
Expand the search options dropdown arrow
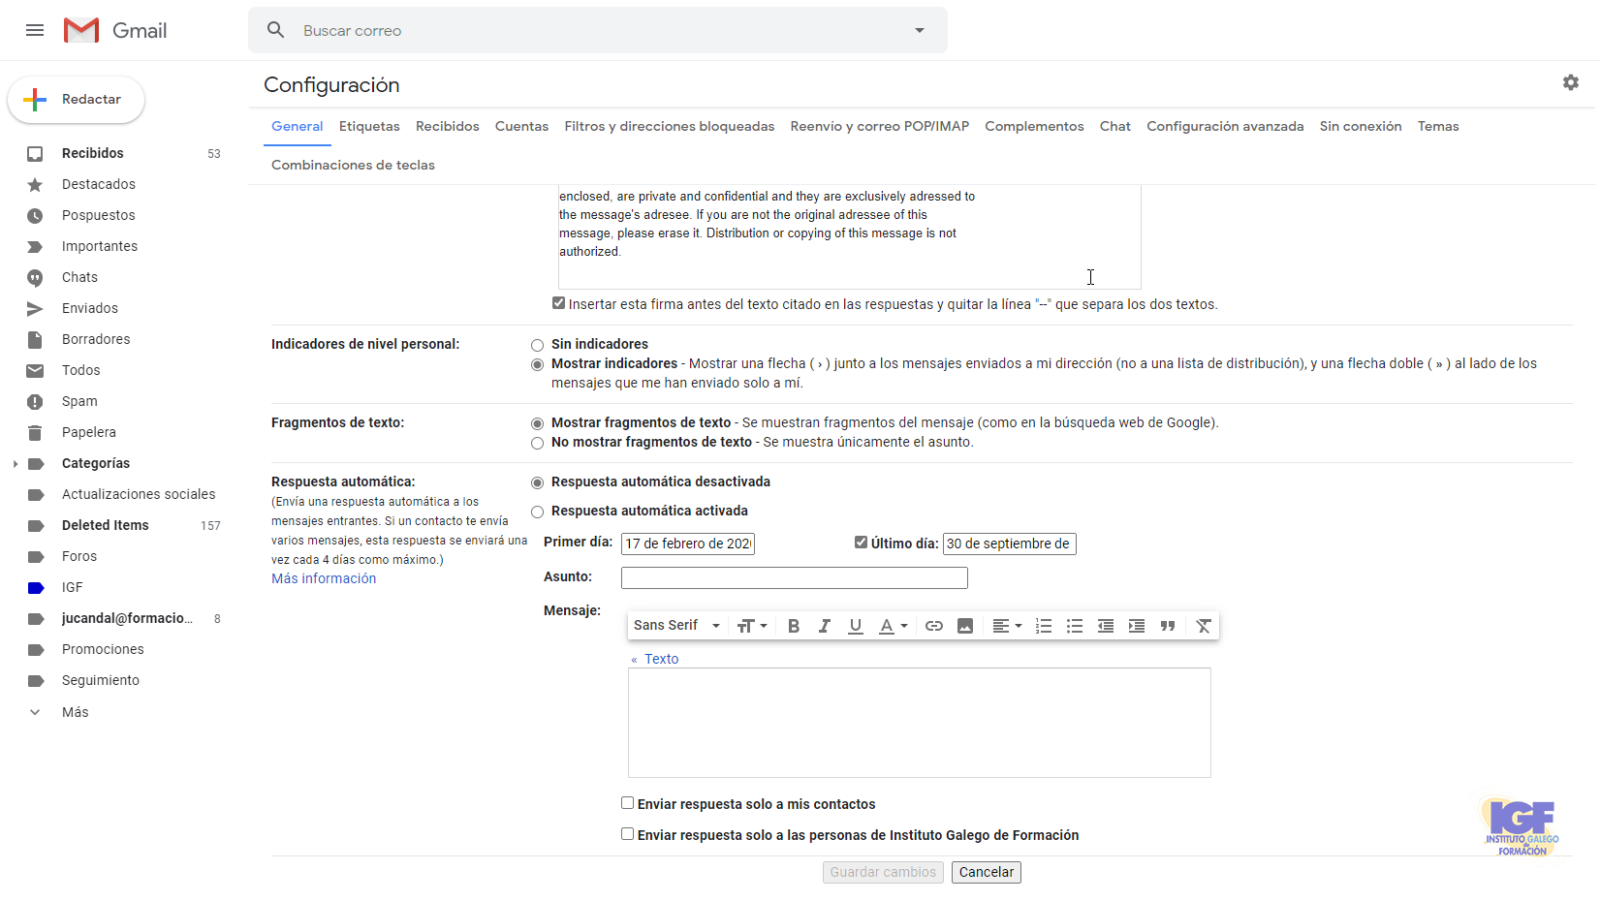[x=919, y=30]
